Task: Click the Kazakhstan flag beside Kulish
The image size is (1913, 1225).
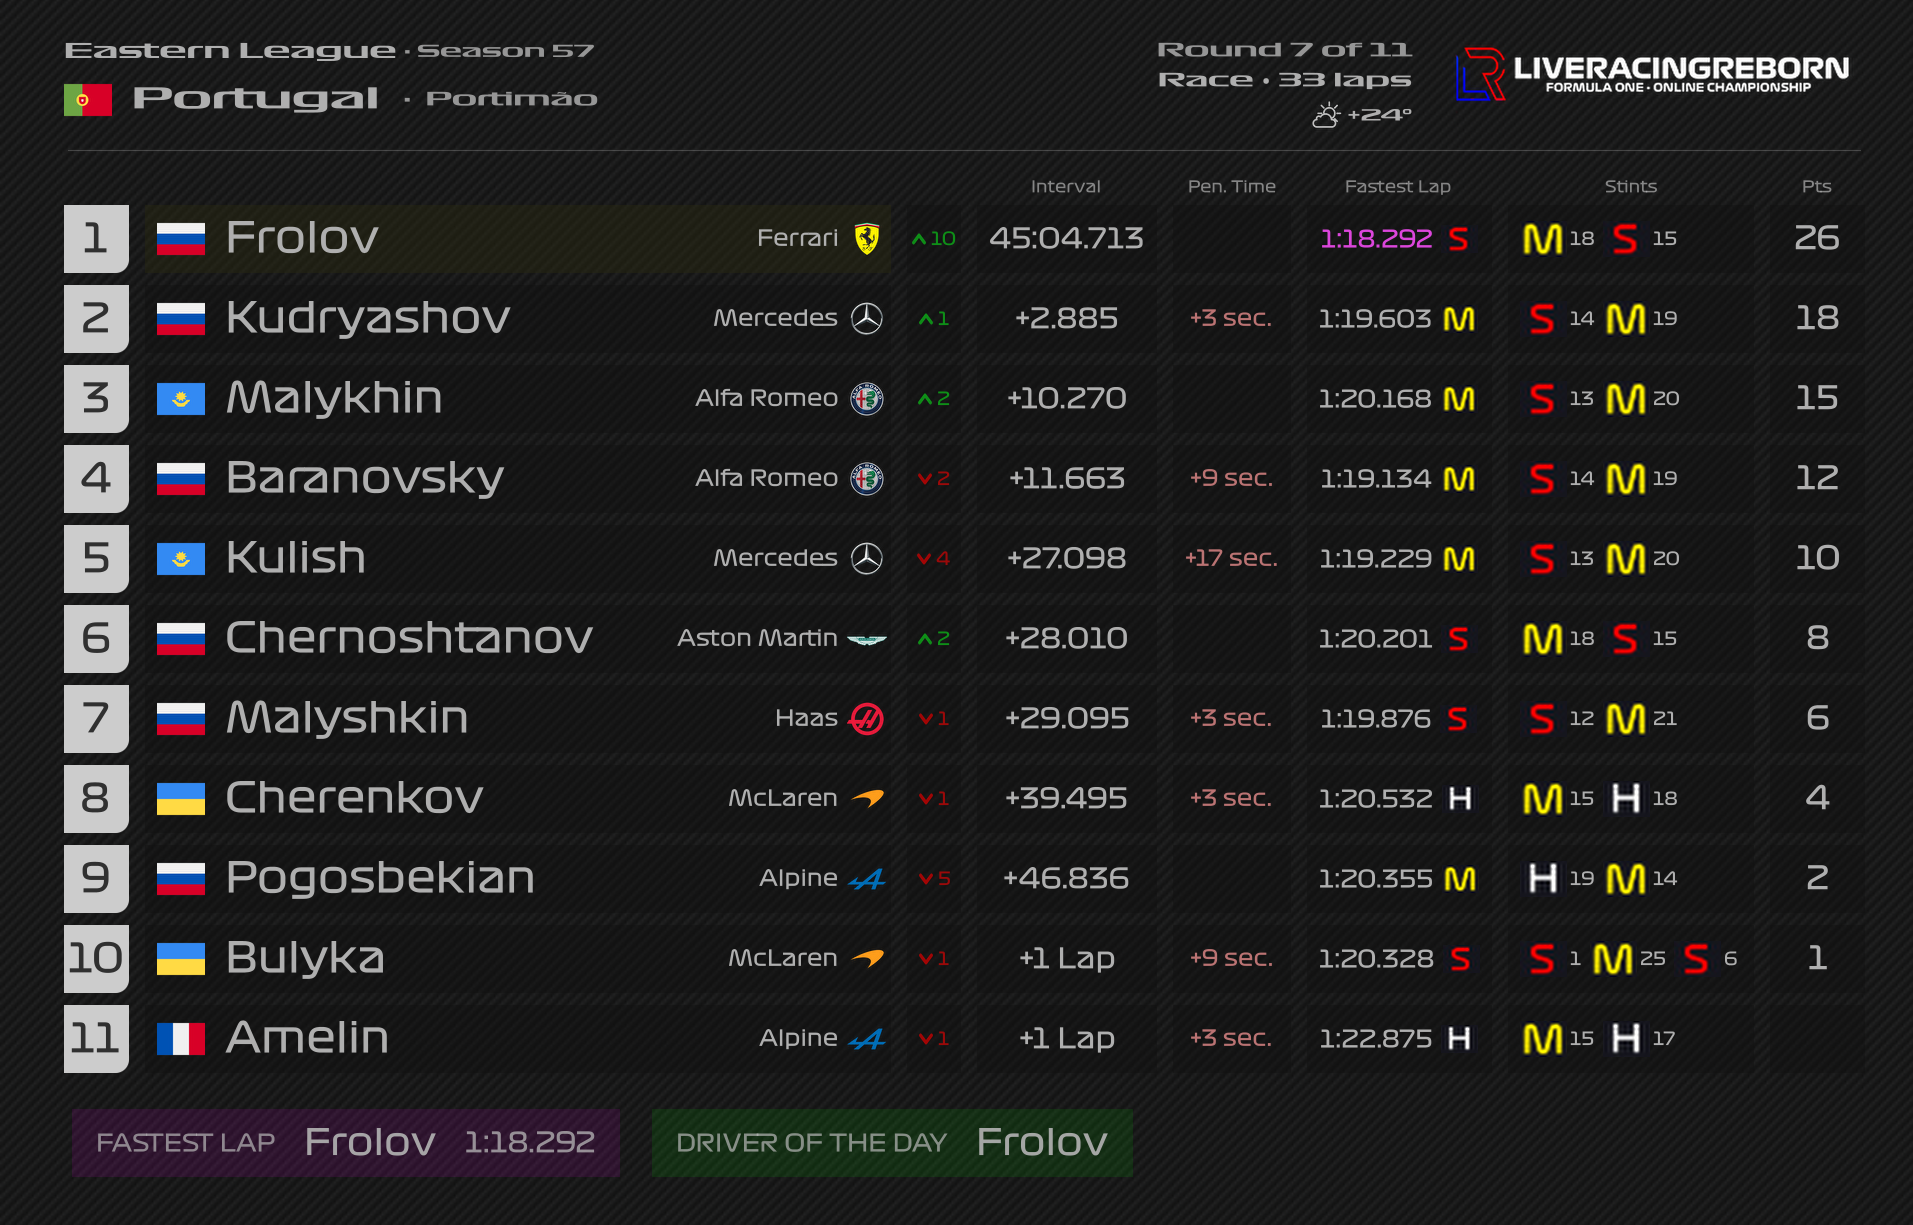Action: pyautogui.click(x=181, y=558)
